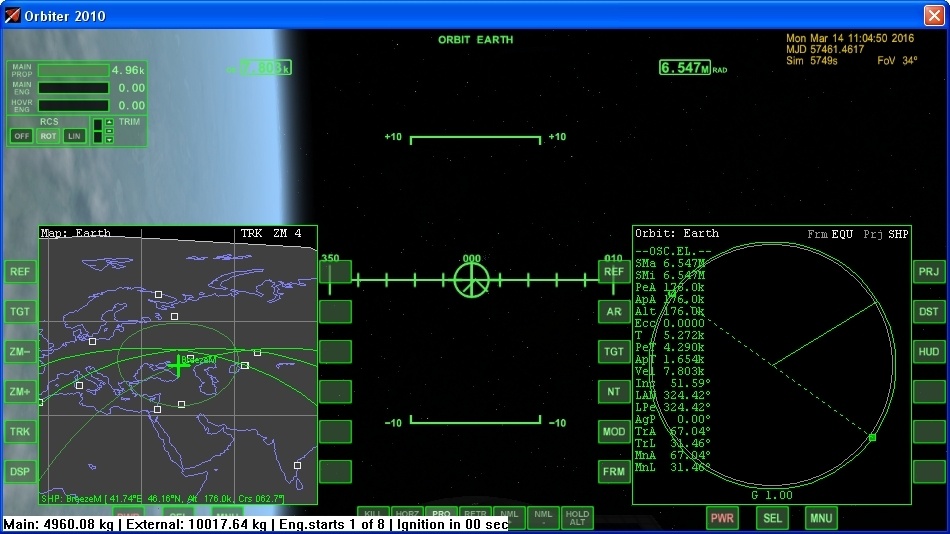This screenshot has width=950, height=534.
Task: Click Orbit: Earth title text
Action: (x=677, y=233)
